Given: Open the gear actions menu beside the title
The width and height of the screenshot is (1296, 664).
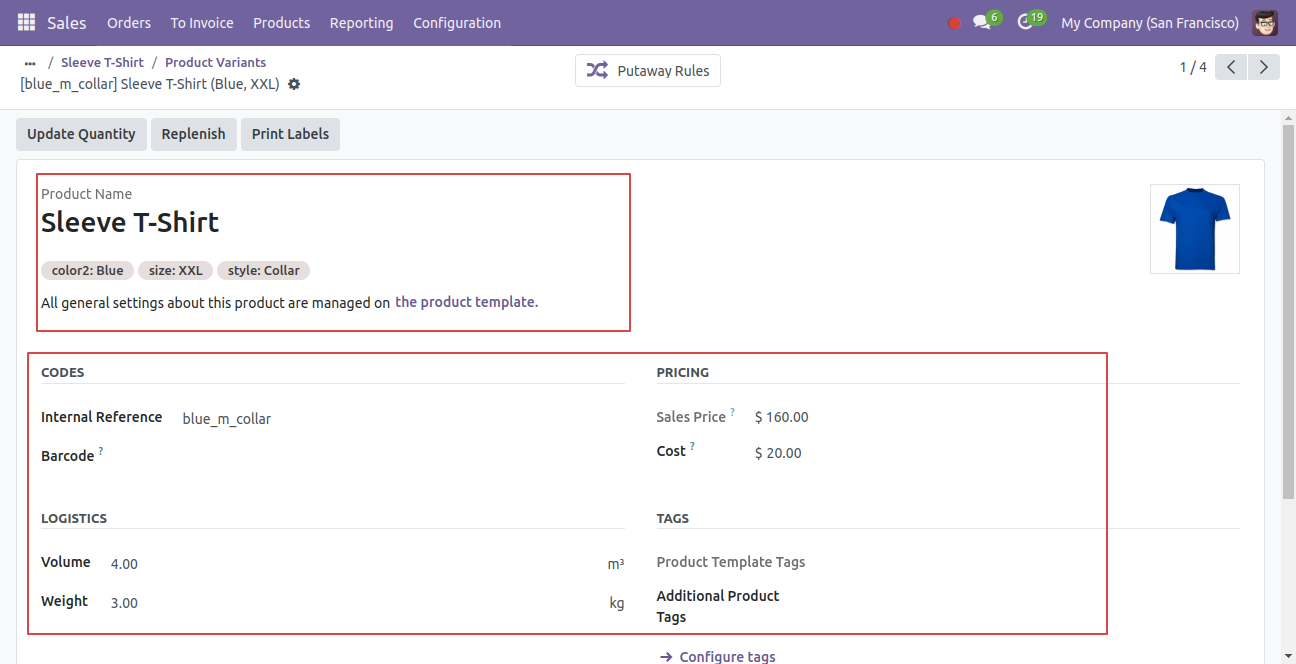Looking at the screenshot, I should [x=294, y=84].
